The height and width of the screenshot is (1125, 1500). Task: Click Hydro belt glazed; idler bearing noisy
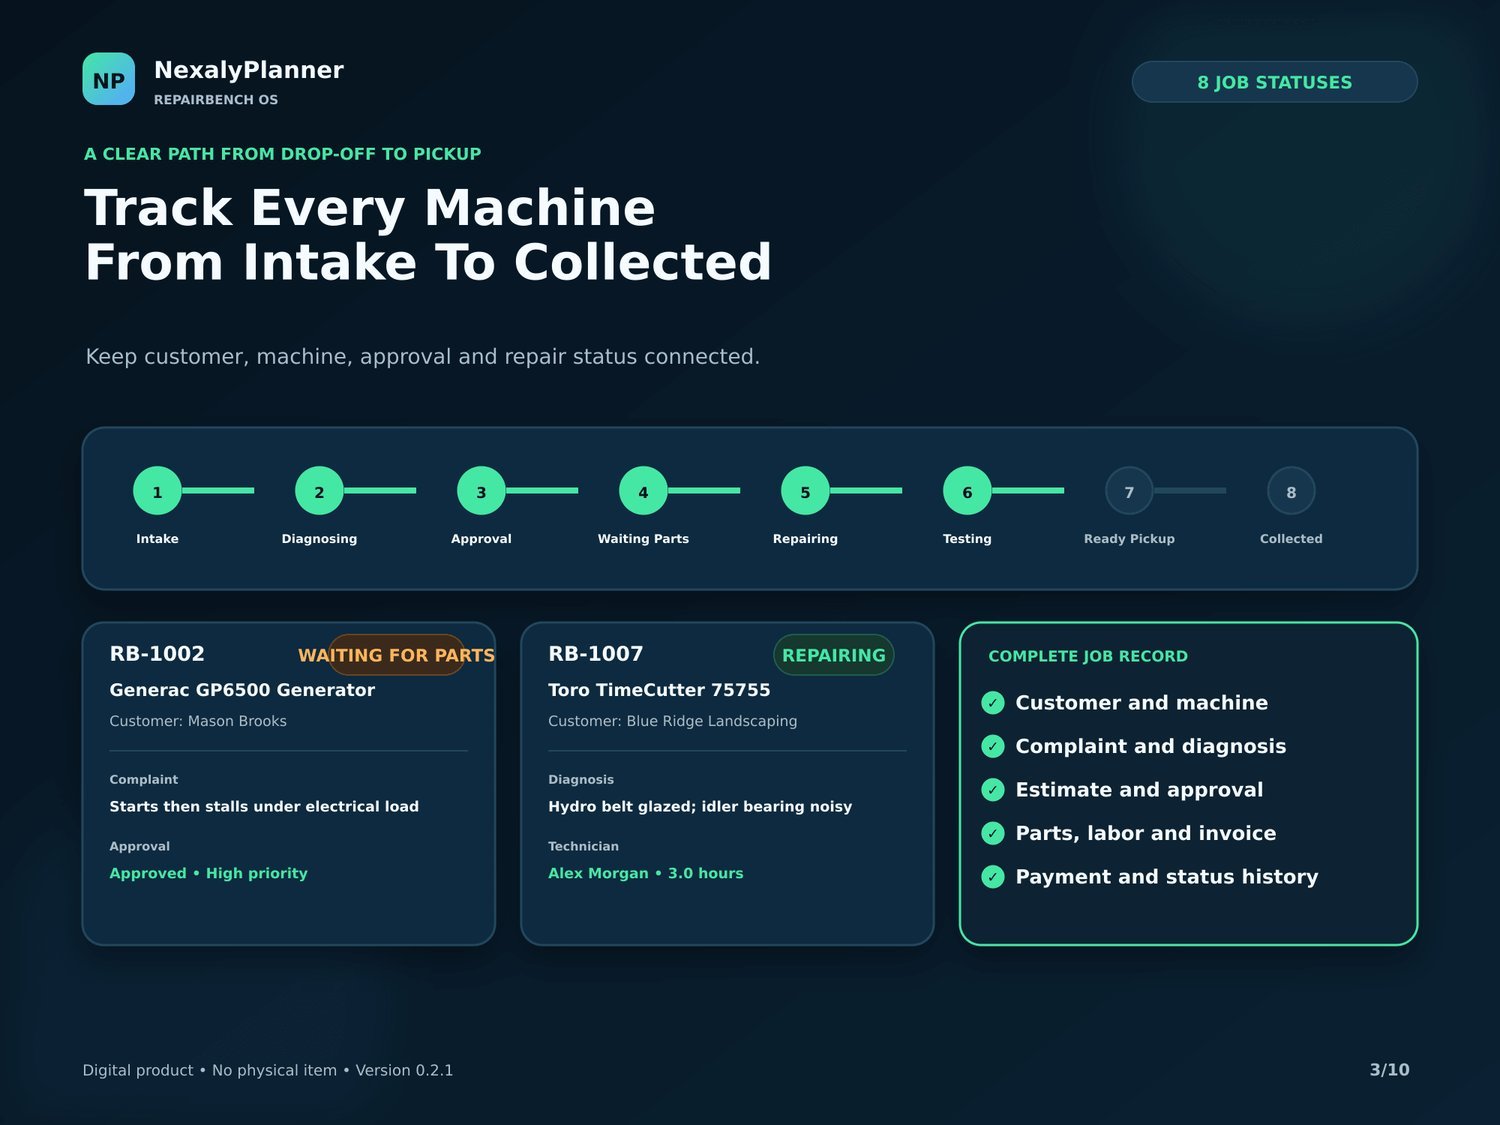click(x=700, y=806)
